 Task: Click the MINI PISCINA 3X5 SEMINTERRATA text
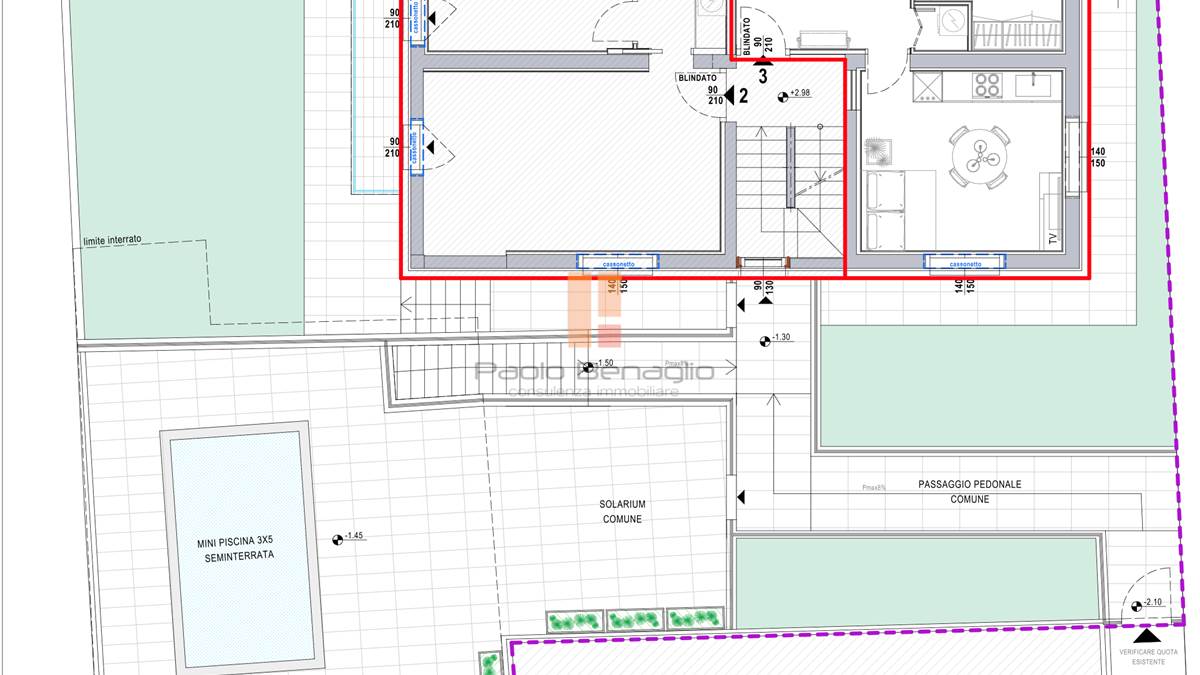pos(235,549)
